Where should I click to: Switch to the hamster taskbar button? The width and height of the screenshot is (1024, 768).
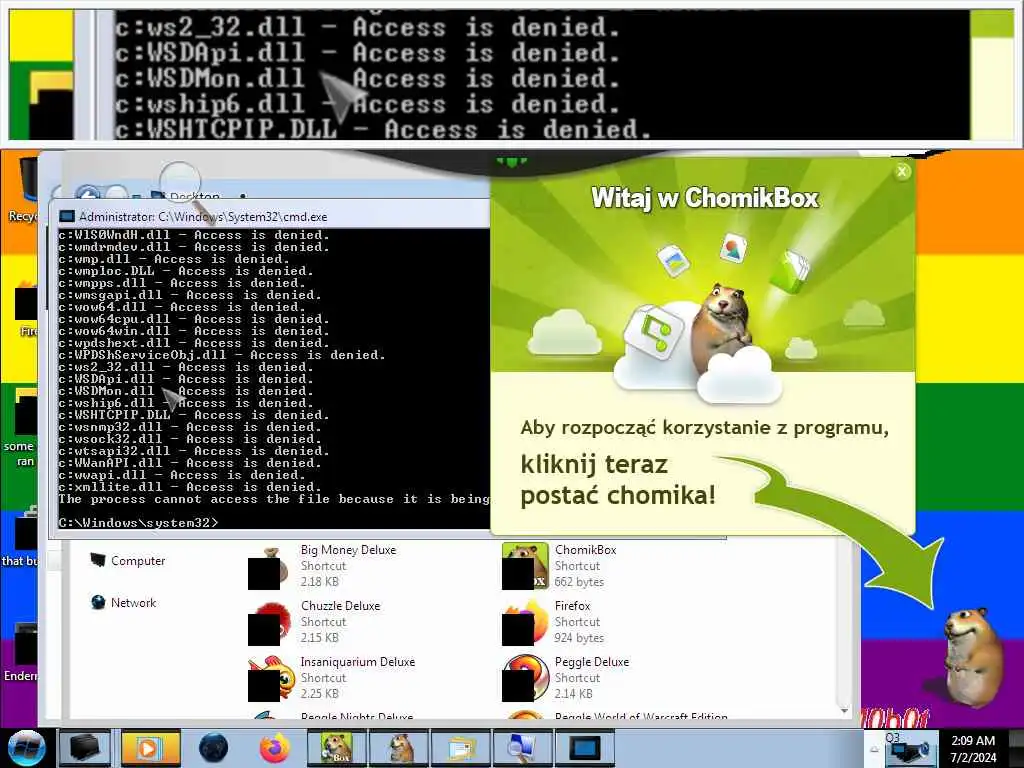coord(400,748)
